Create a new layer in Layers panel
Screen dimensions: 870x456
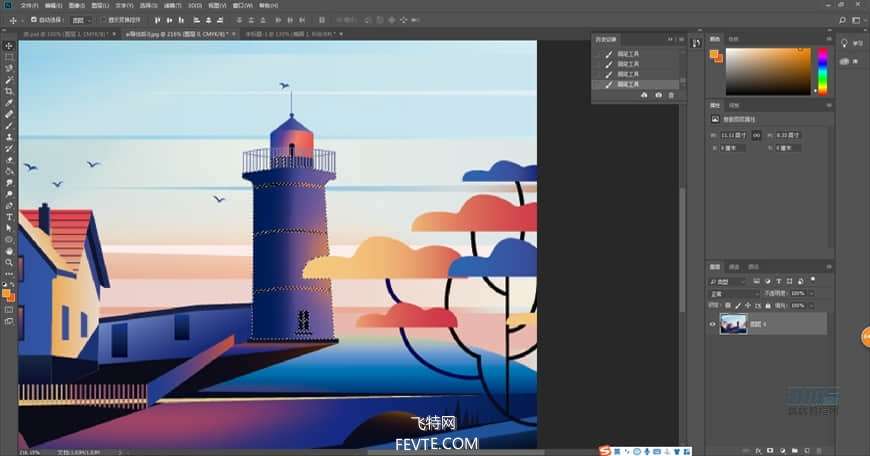[807, 450]
